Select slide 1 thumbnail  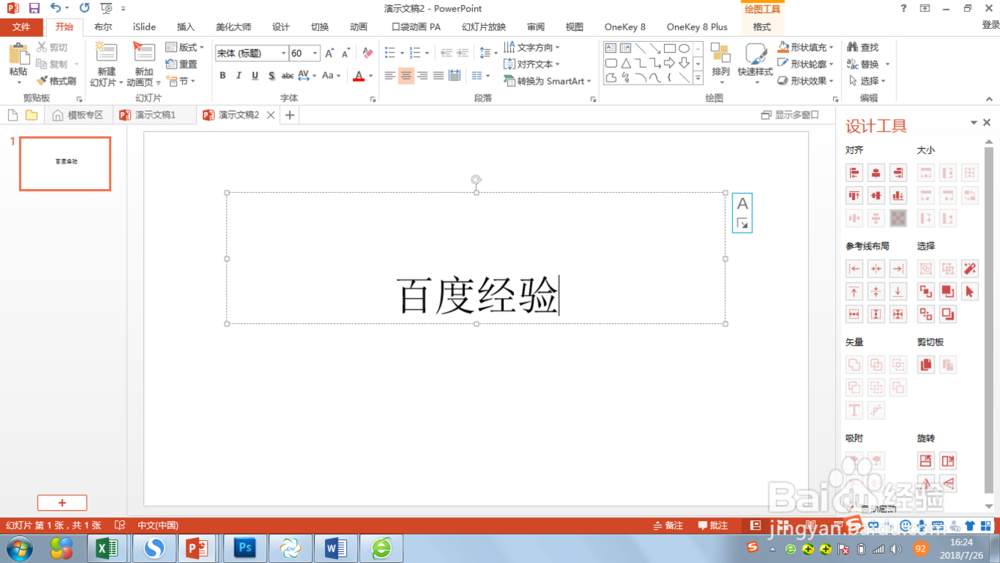pyautogui.click(x=65, y=163)
